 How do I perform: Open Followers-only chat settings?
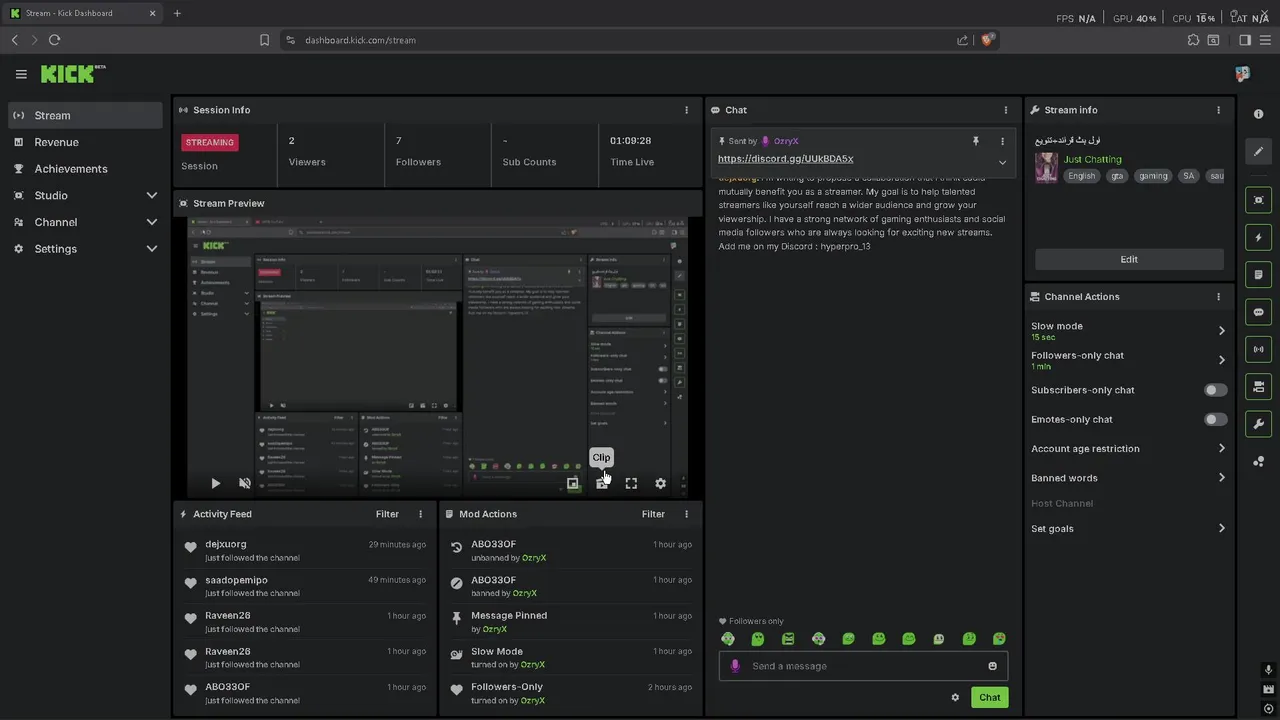[x=1128, y=360]
